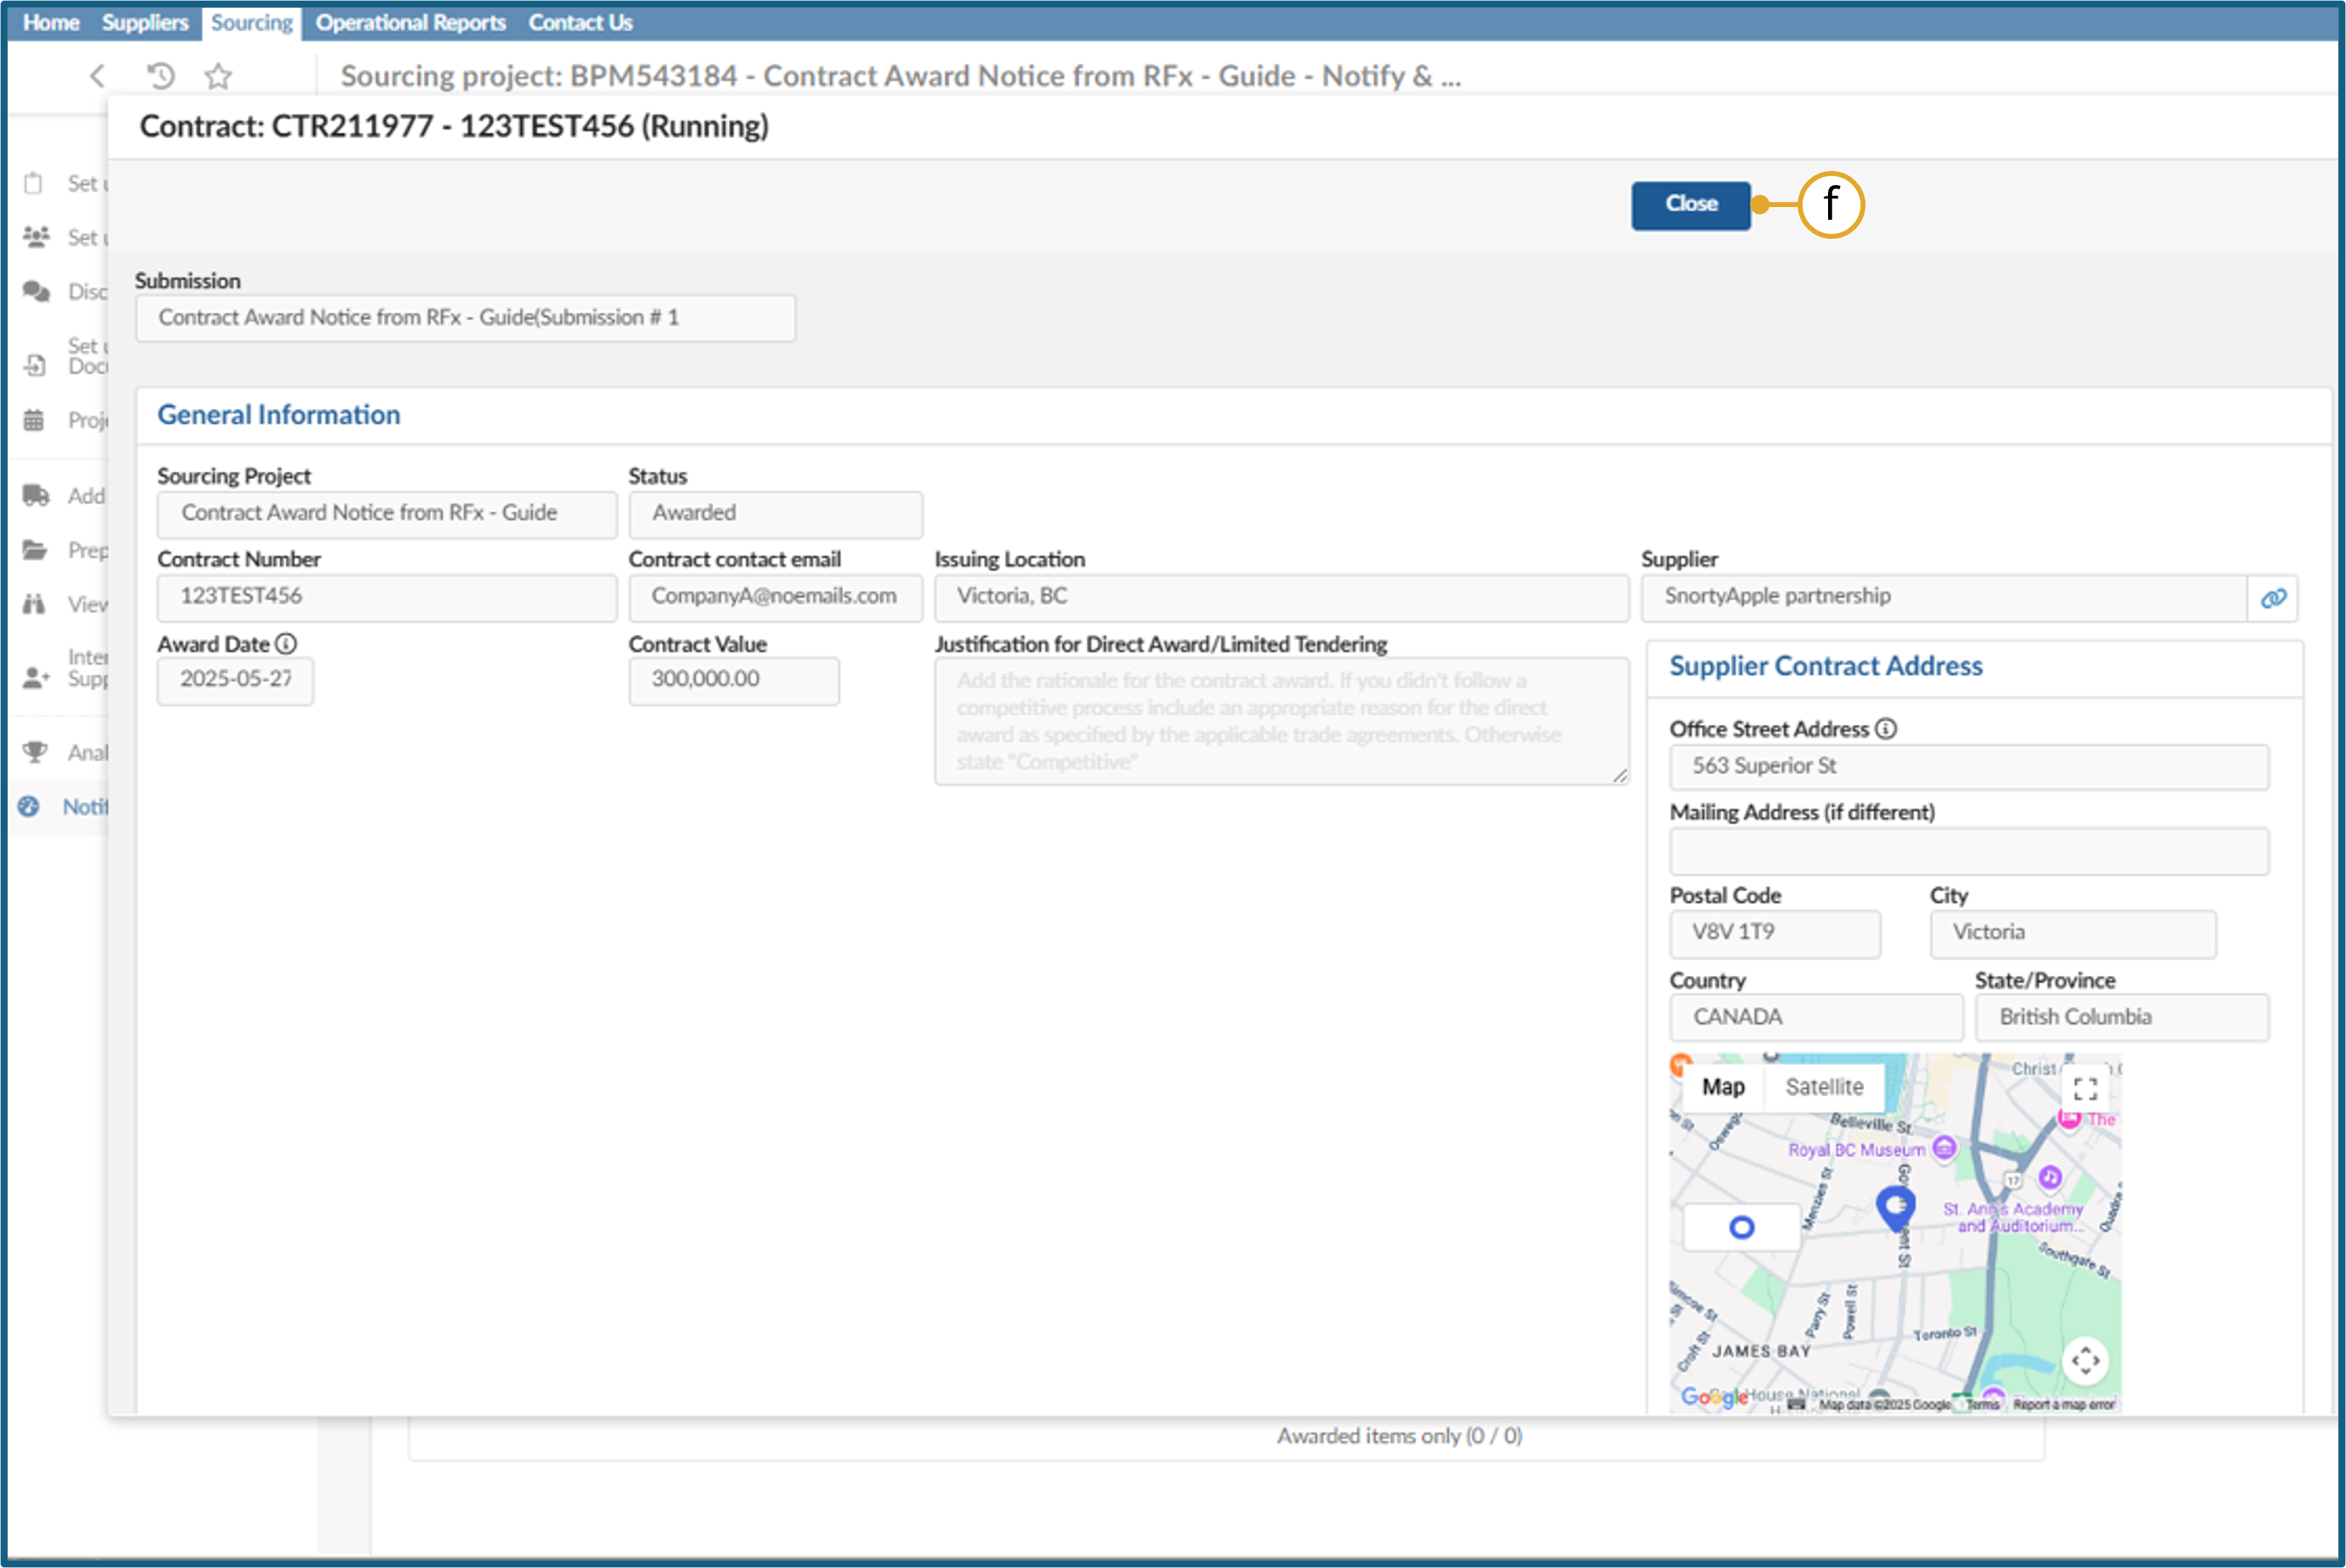Click the St. Ann's Academy music marker
The width and height of the screenshot is (2346, 1568).
(x=2050, y=1177)
